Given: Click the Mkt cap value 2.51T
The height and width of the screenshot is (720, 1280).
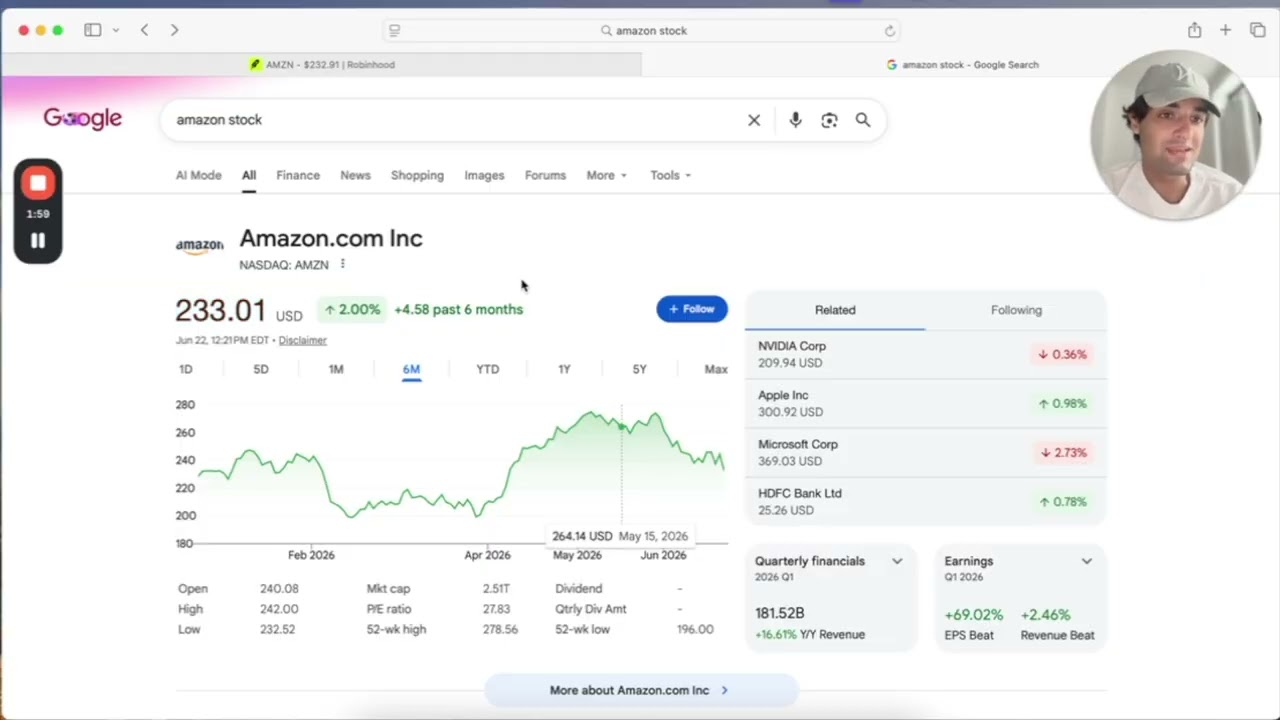Looking at the screenshot, I should pos(496,589).
